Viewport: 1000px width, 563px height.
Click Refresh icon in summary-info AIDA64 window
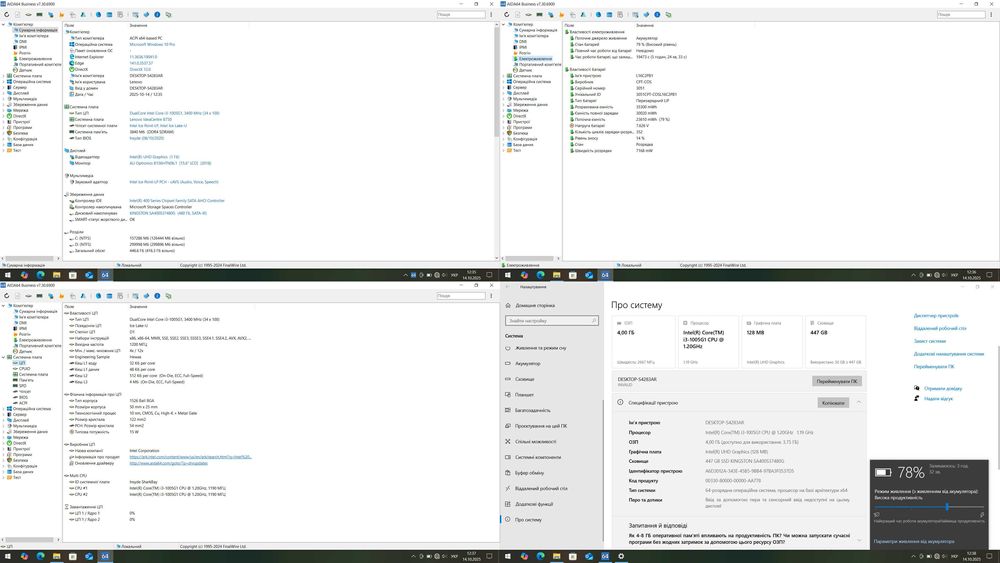click(x=7, y=15)
